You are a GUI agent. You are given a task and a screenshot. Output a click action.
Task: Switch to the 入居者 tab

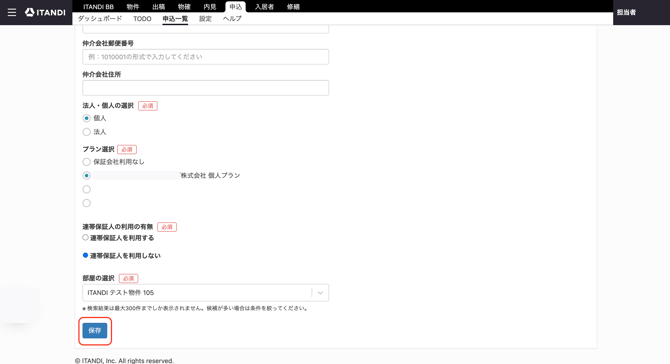coord(264,7)
